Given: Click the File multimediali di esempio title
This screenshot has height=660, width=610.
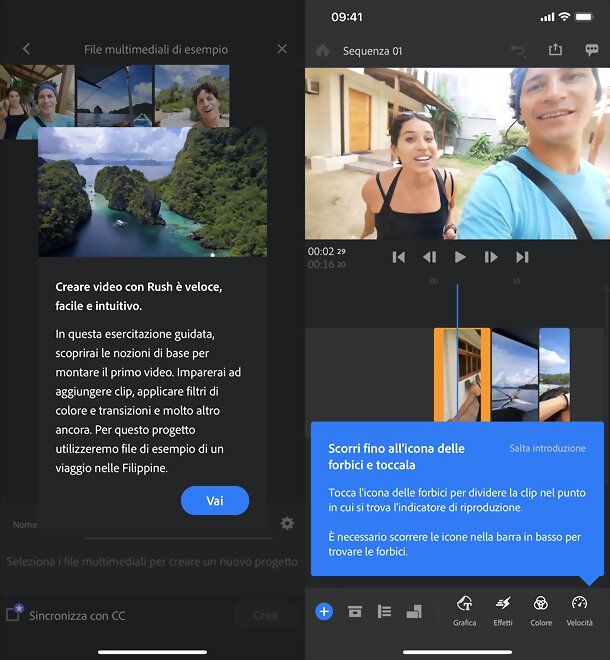Looking at the screenshot, I should (156, 49).
